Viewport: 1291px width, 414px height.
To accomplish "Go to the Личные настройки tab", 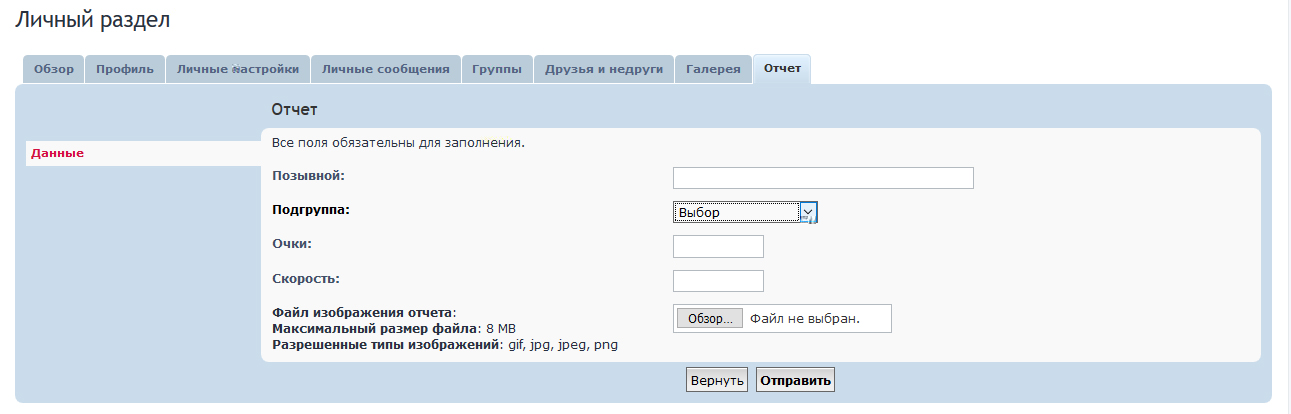I will coord(238,70).
